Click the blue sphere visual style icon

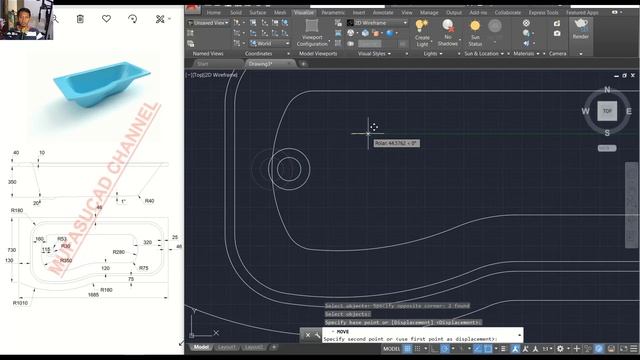point(390,33)
